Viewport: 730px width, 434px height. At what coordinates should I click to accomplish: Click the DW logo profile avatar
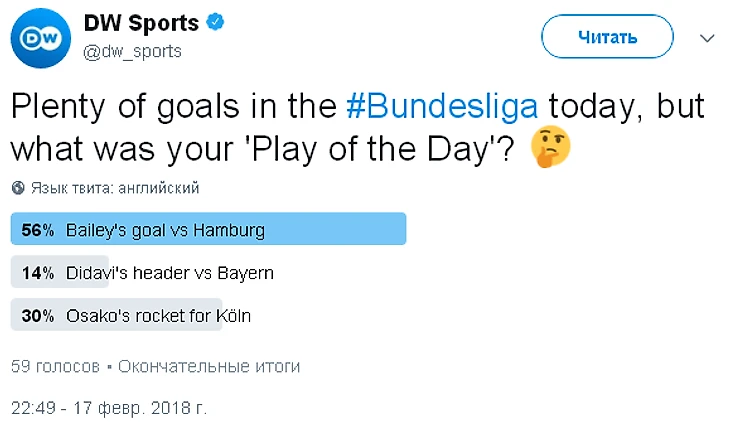click(38, 38)
